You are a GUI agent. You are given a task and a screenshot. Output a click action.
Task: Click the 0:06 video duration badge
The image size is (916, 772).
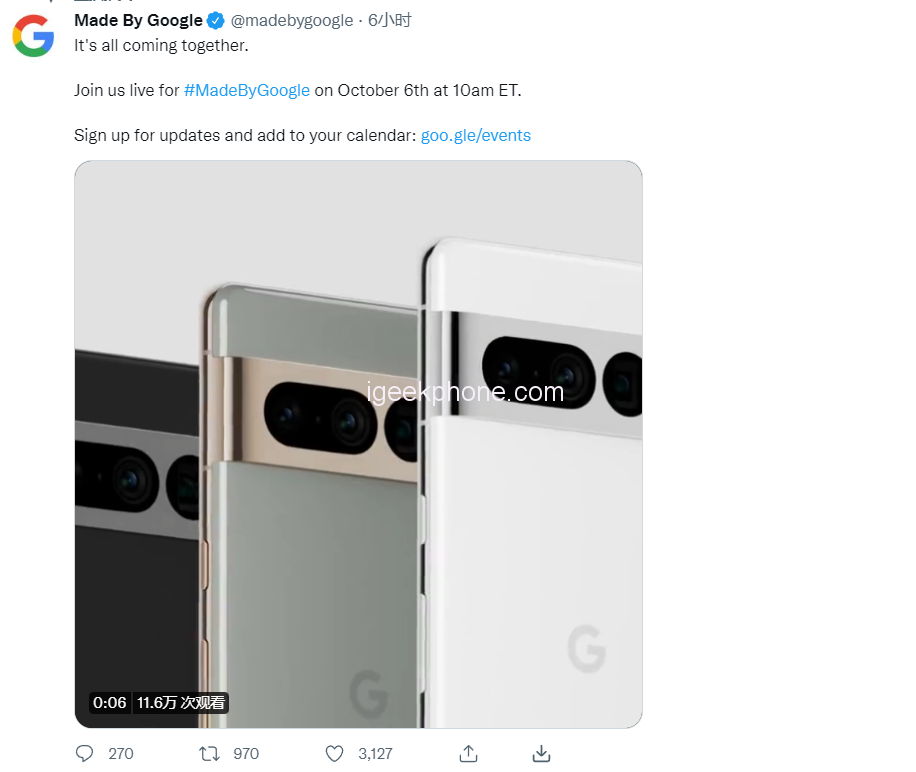(x=110, y=703)
